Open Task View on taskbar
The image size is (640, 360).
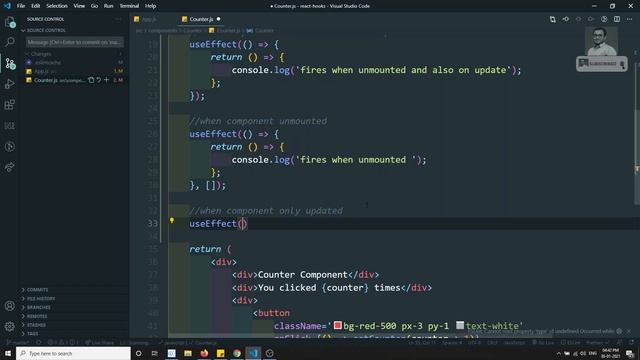[x=155, y=353]
